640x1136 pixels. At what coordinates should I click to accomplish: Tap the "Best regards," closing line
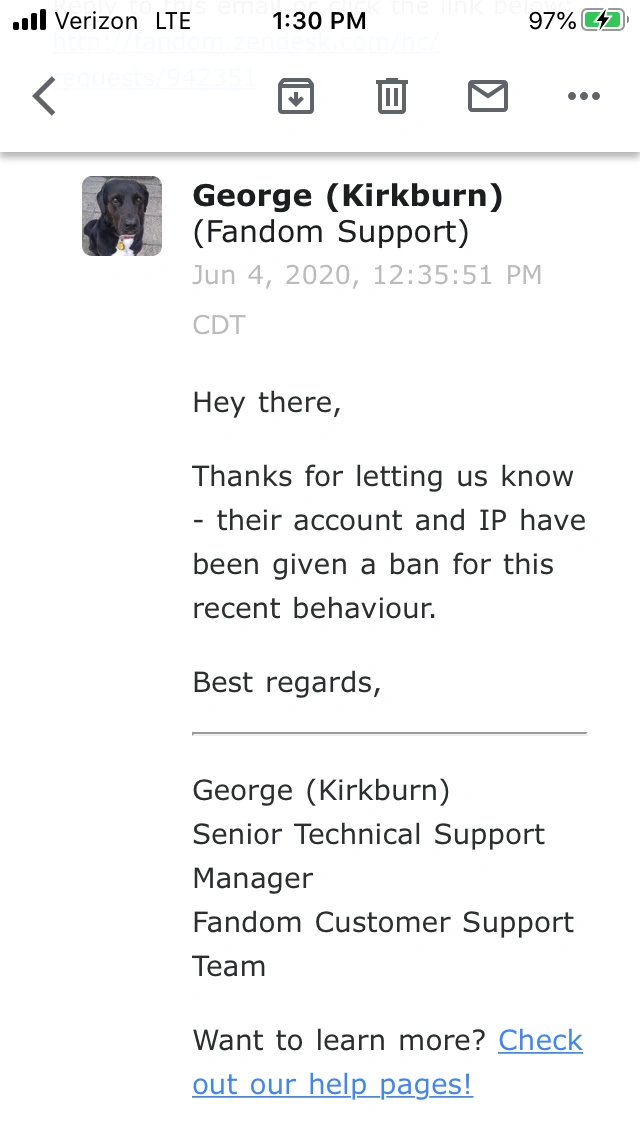287,682
